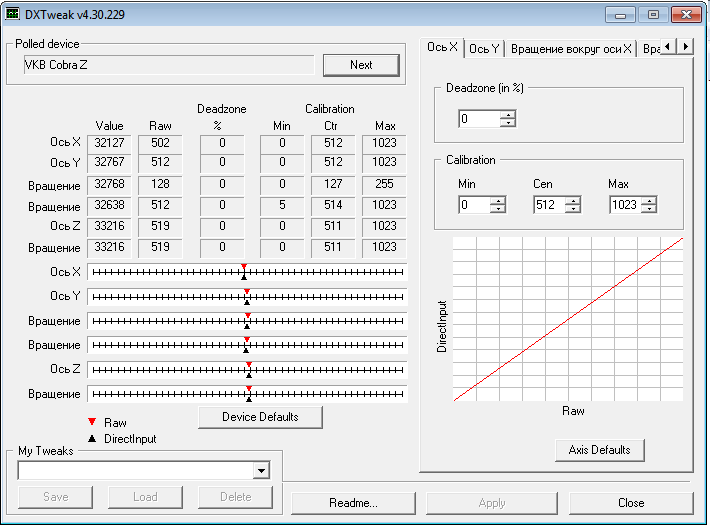Viewport: 710px width, 526px height.
Task: Click the Save button in My Tweaks
Action: (x=56, y=497)
